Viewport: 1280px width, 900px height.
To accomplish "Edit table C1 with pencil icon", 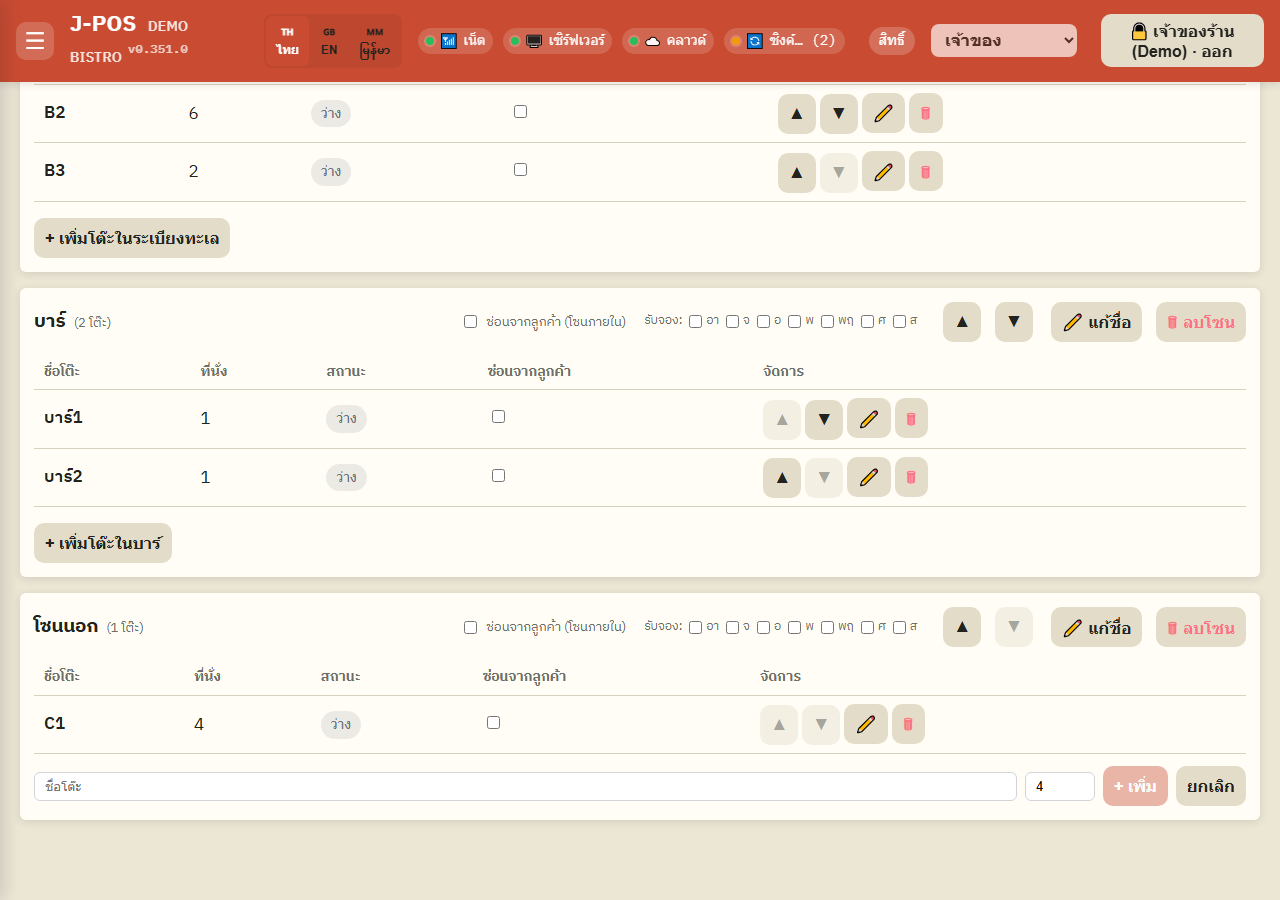I will [866, 724].
